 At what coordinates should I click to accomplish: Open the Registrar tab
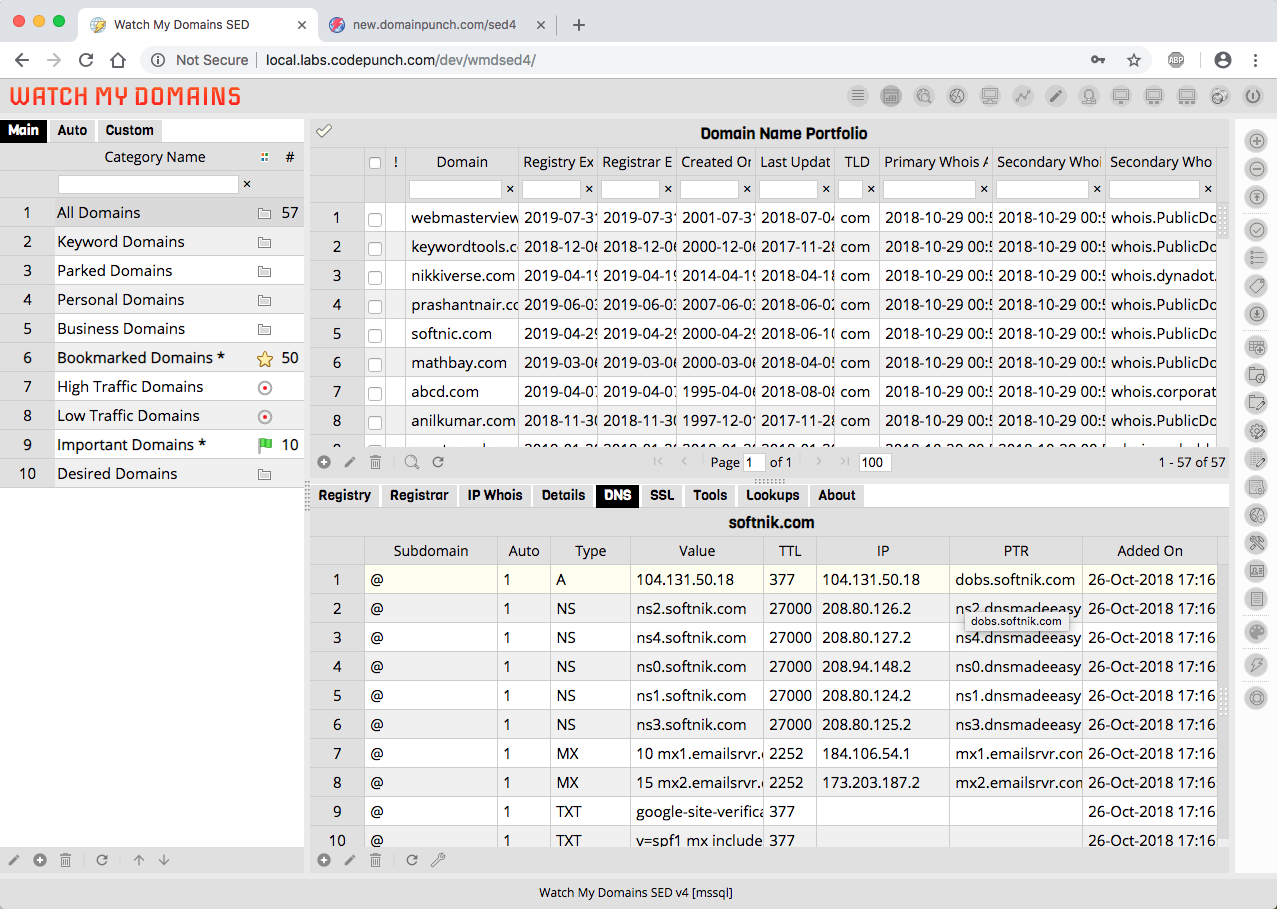point(419,495)
